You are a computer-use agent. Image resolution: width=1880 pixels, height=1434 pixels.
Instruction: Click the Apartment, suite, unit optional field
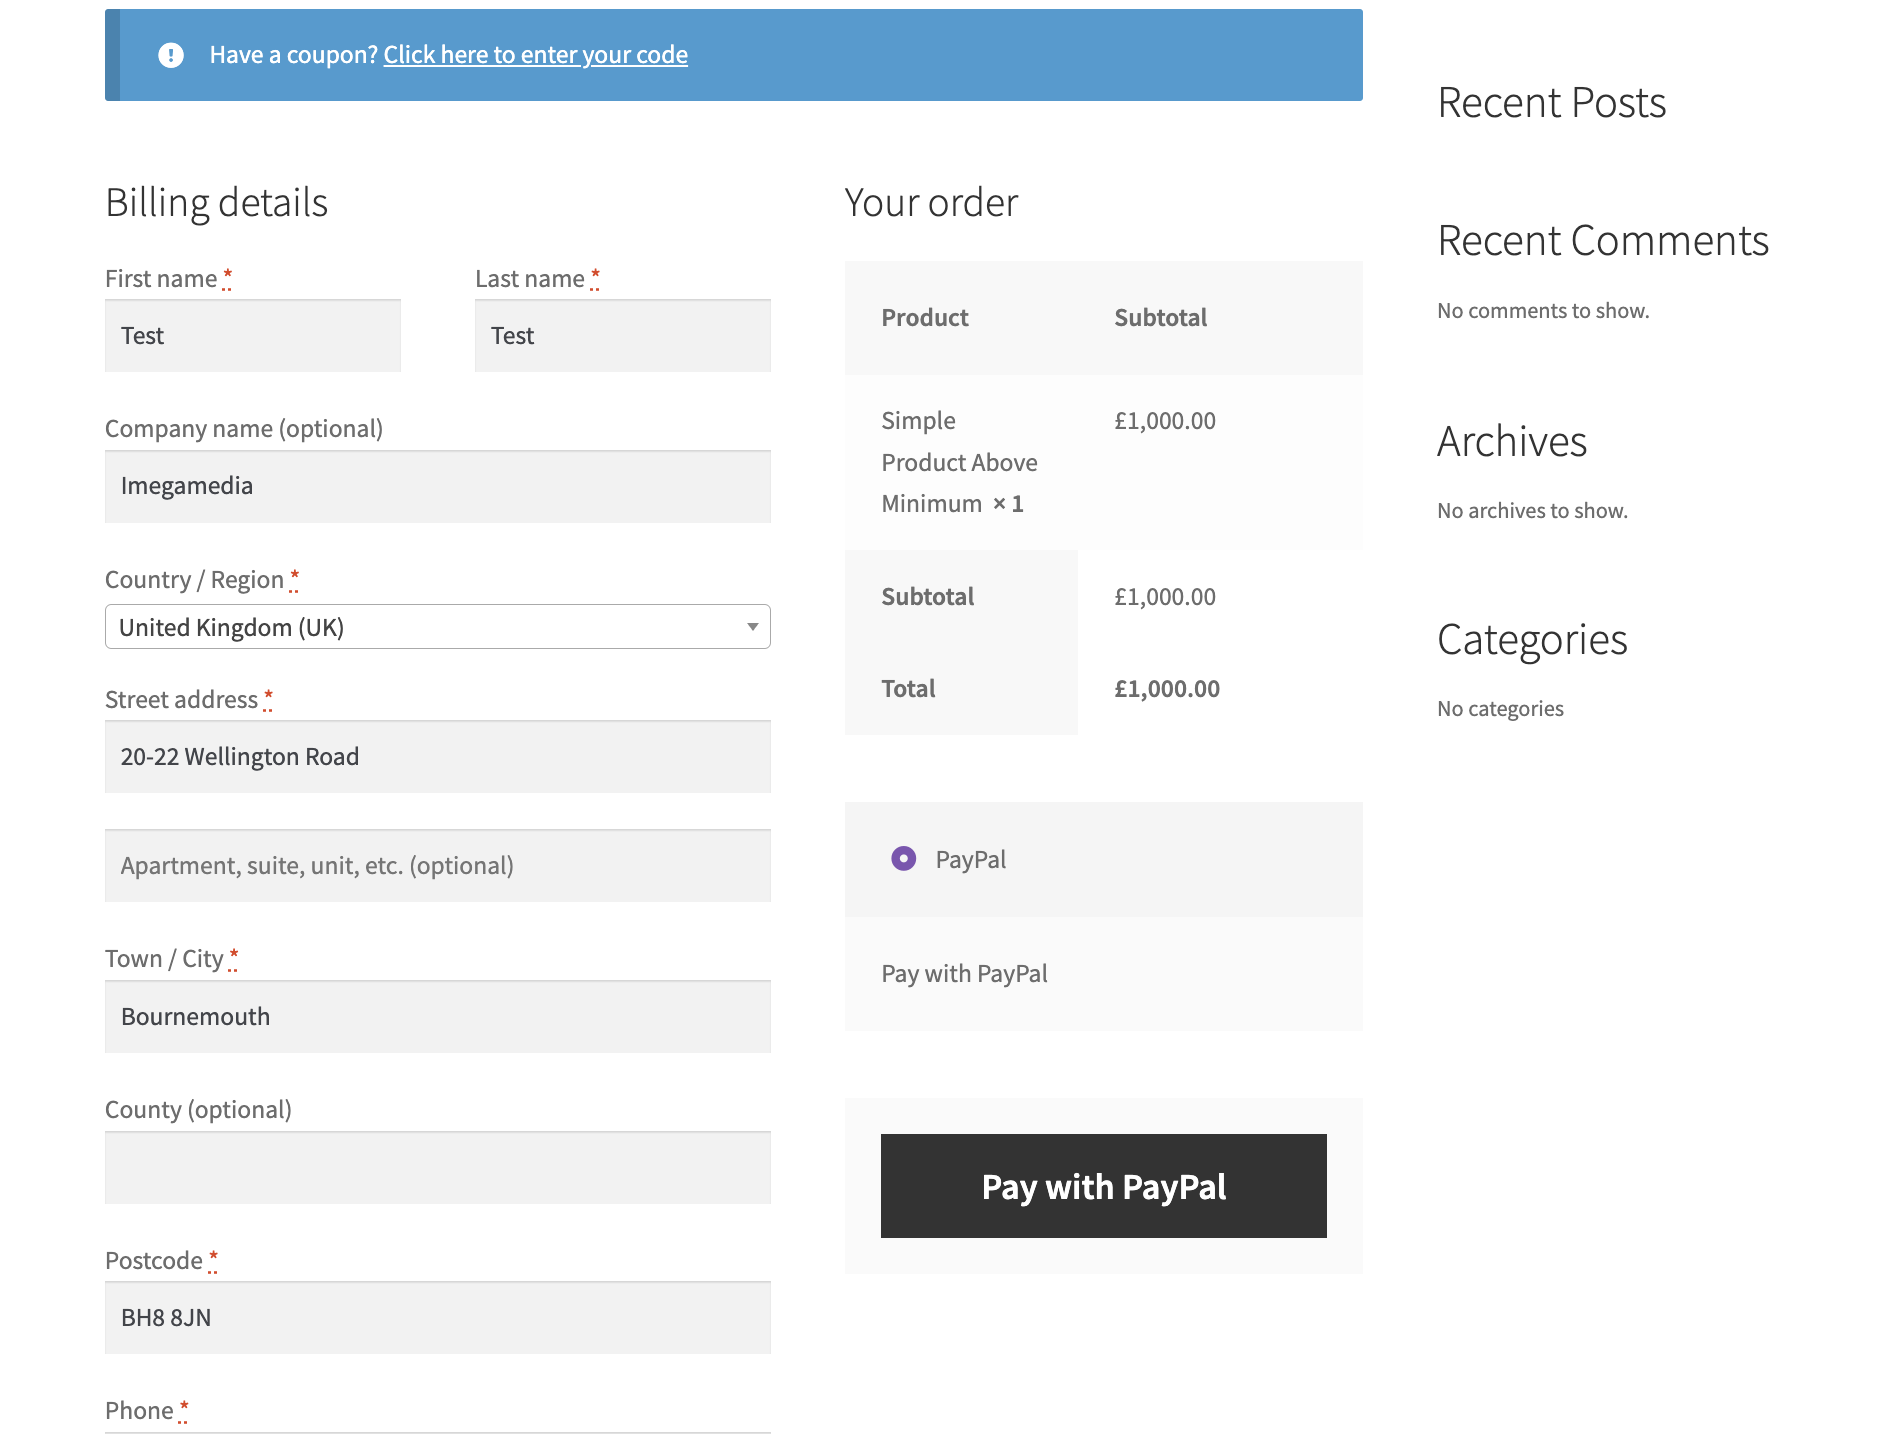click(438, 866)
